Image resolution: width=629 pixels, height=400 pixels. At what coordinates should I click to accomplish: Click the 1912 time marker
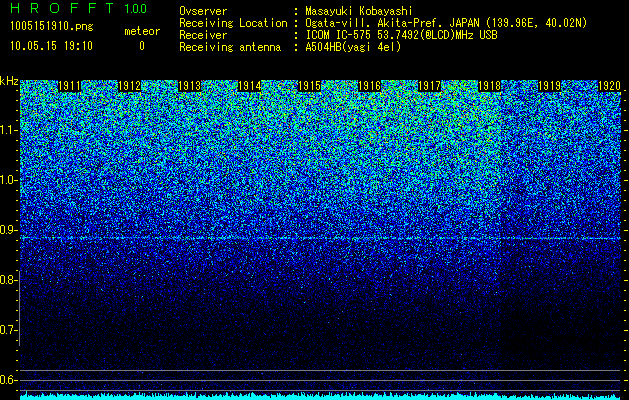pyautogui.click(x=130, y=86)
